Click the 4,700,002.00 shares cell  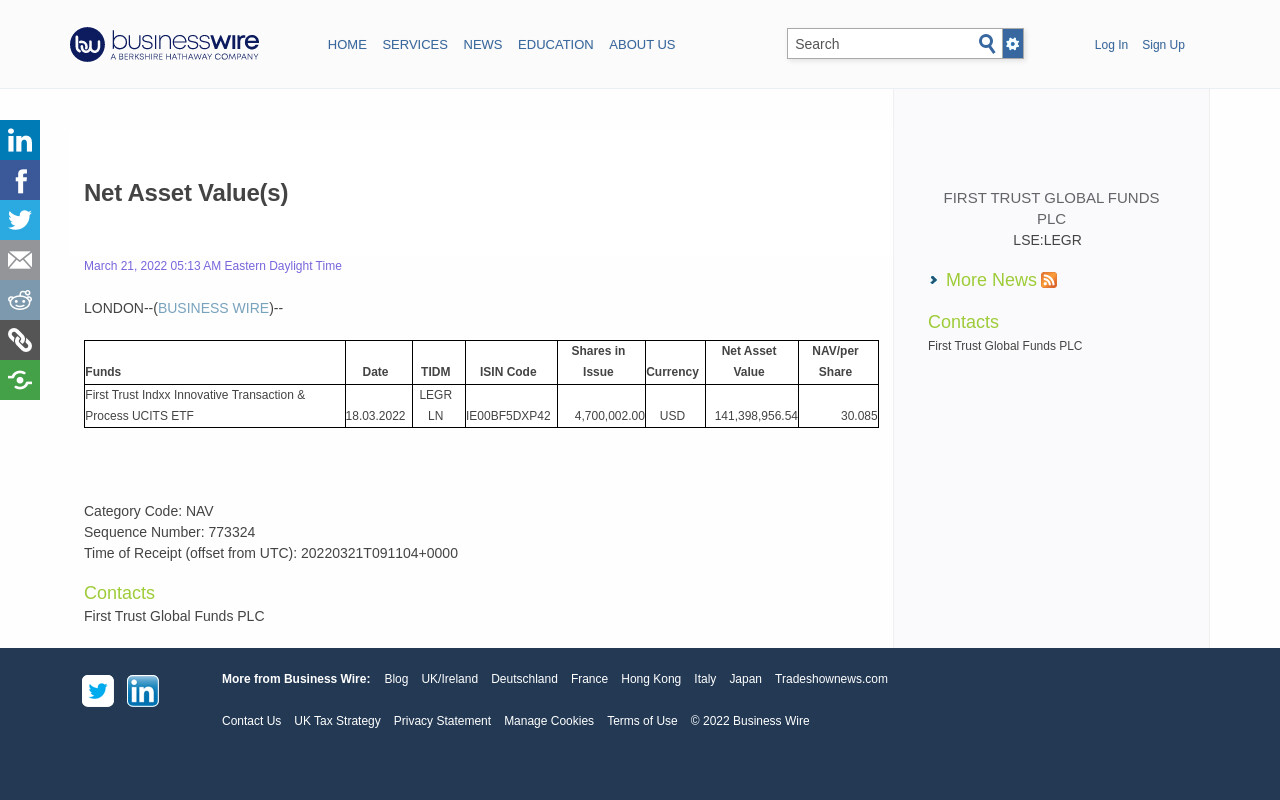pos(601,406)
